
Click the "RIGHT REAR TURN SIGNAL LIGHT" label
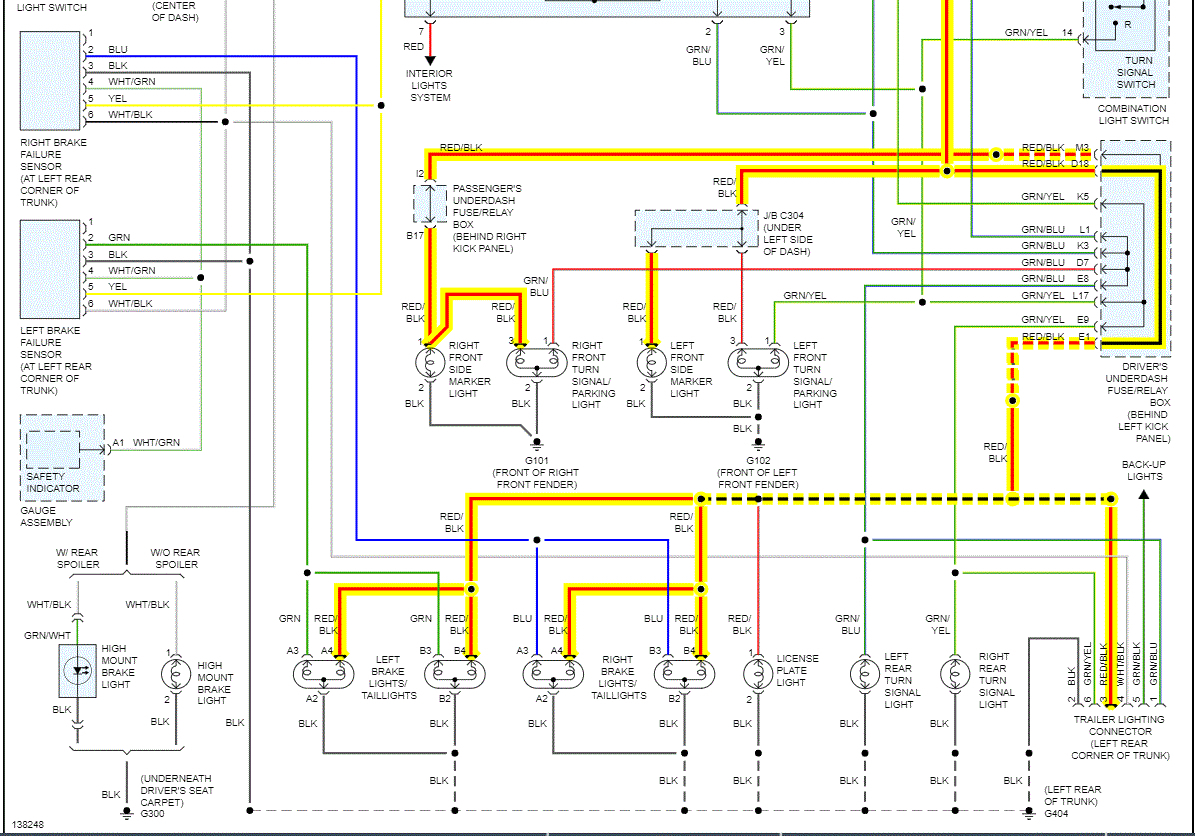(996, 681)
